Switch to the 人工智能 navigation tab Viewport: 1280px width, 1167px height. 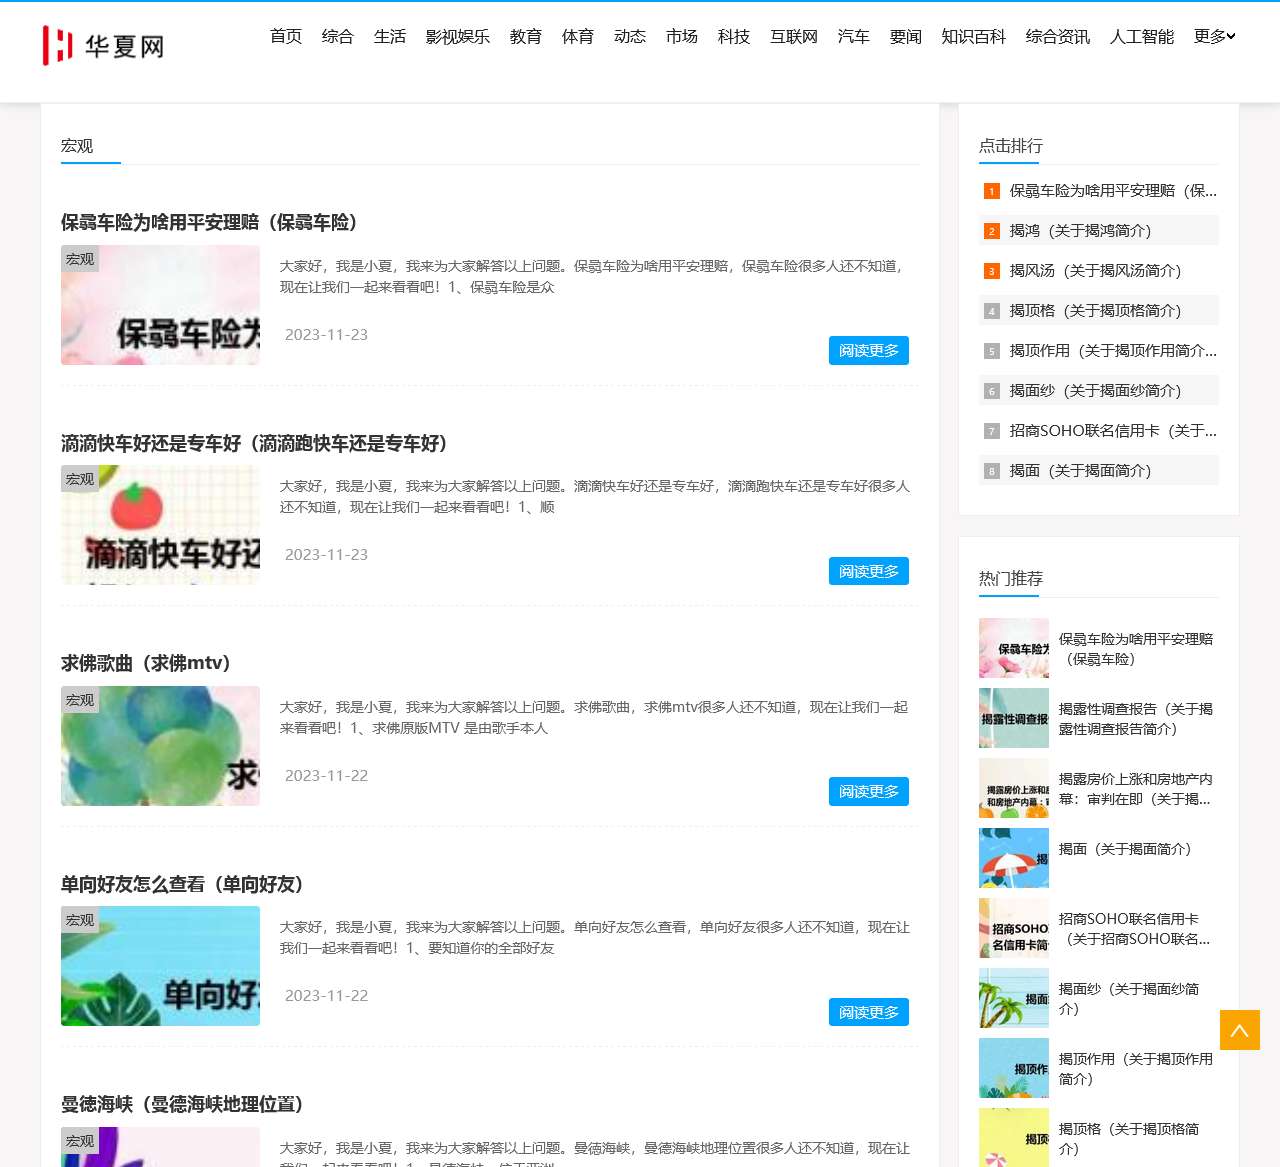[x=1141, y=36]
